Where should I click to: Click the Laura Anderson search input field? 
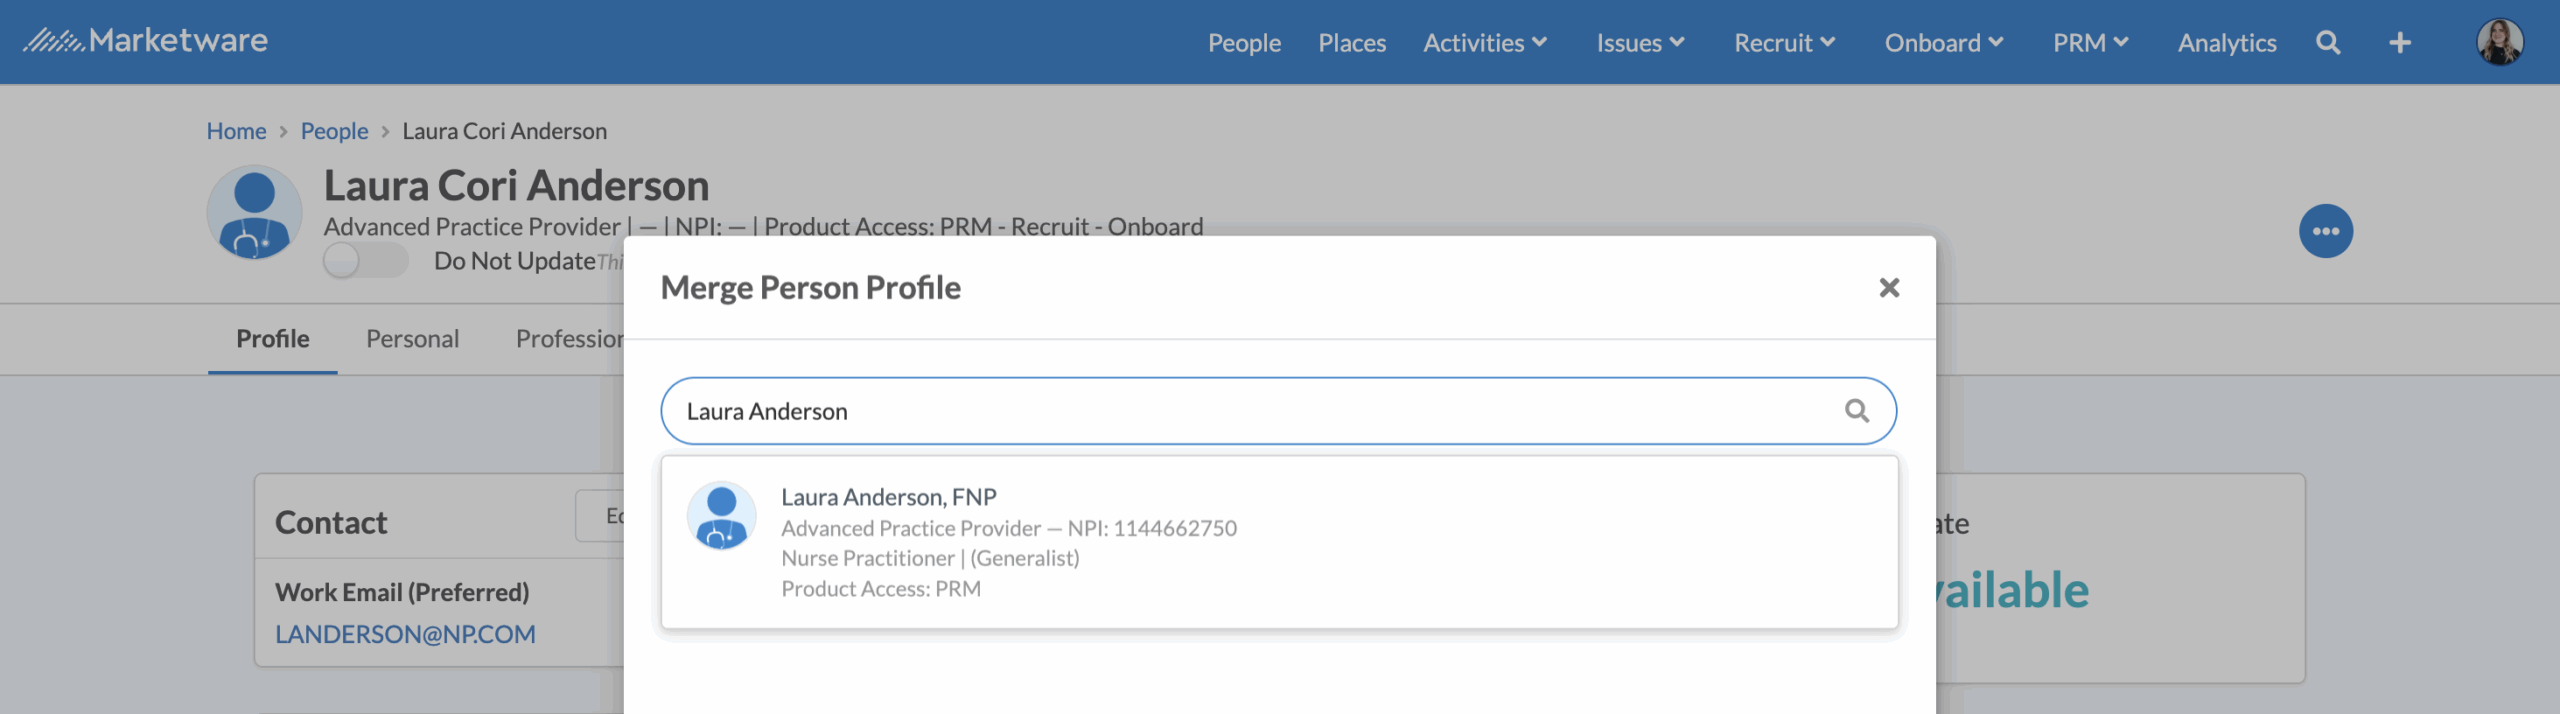pos(1250,411)
